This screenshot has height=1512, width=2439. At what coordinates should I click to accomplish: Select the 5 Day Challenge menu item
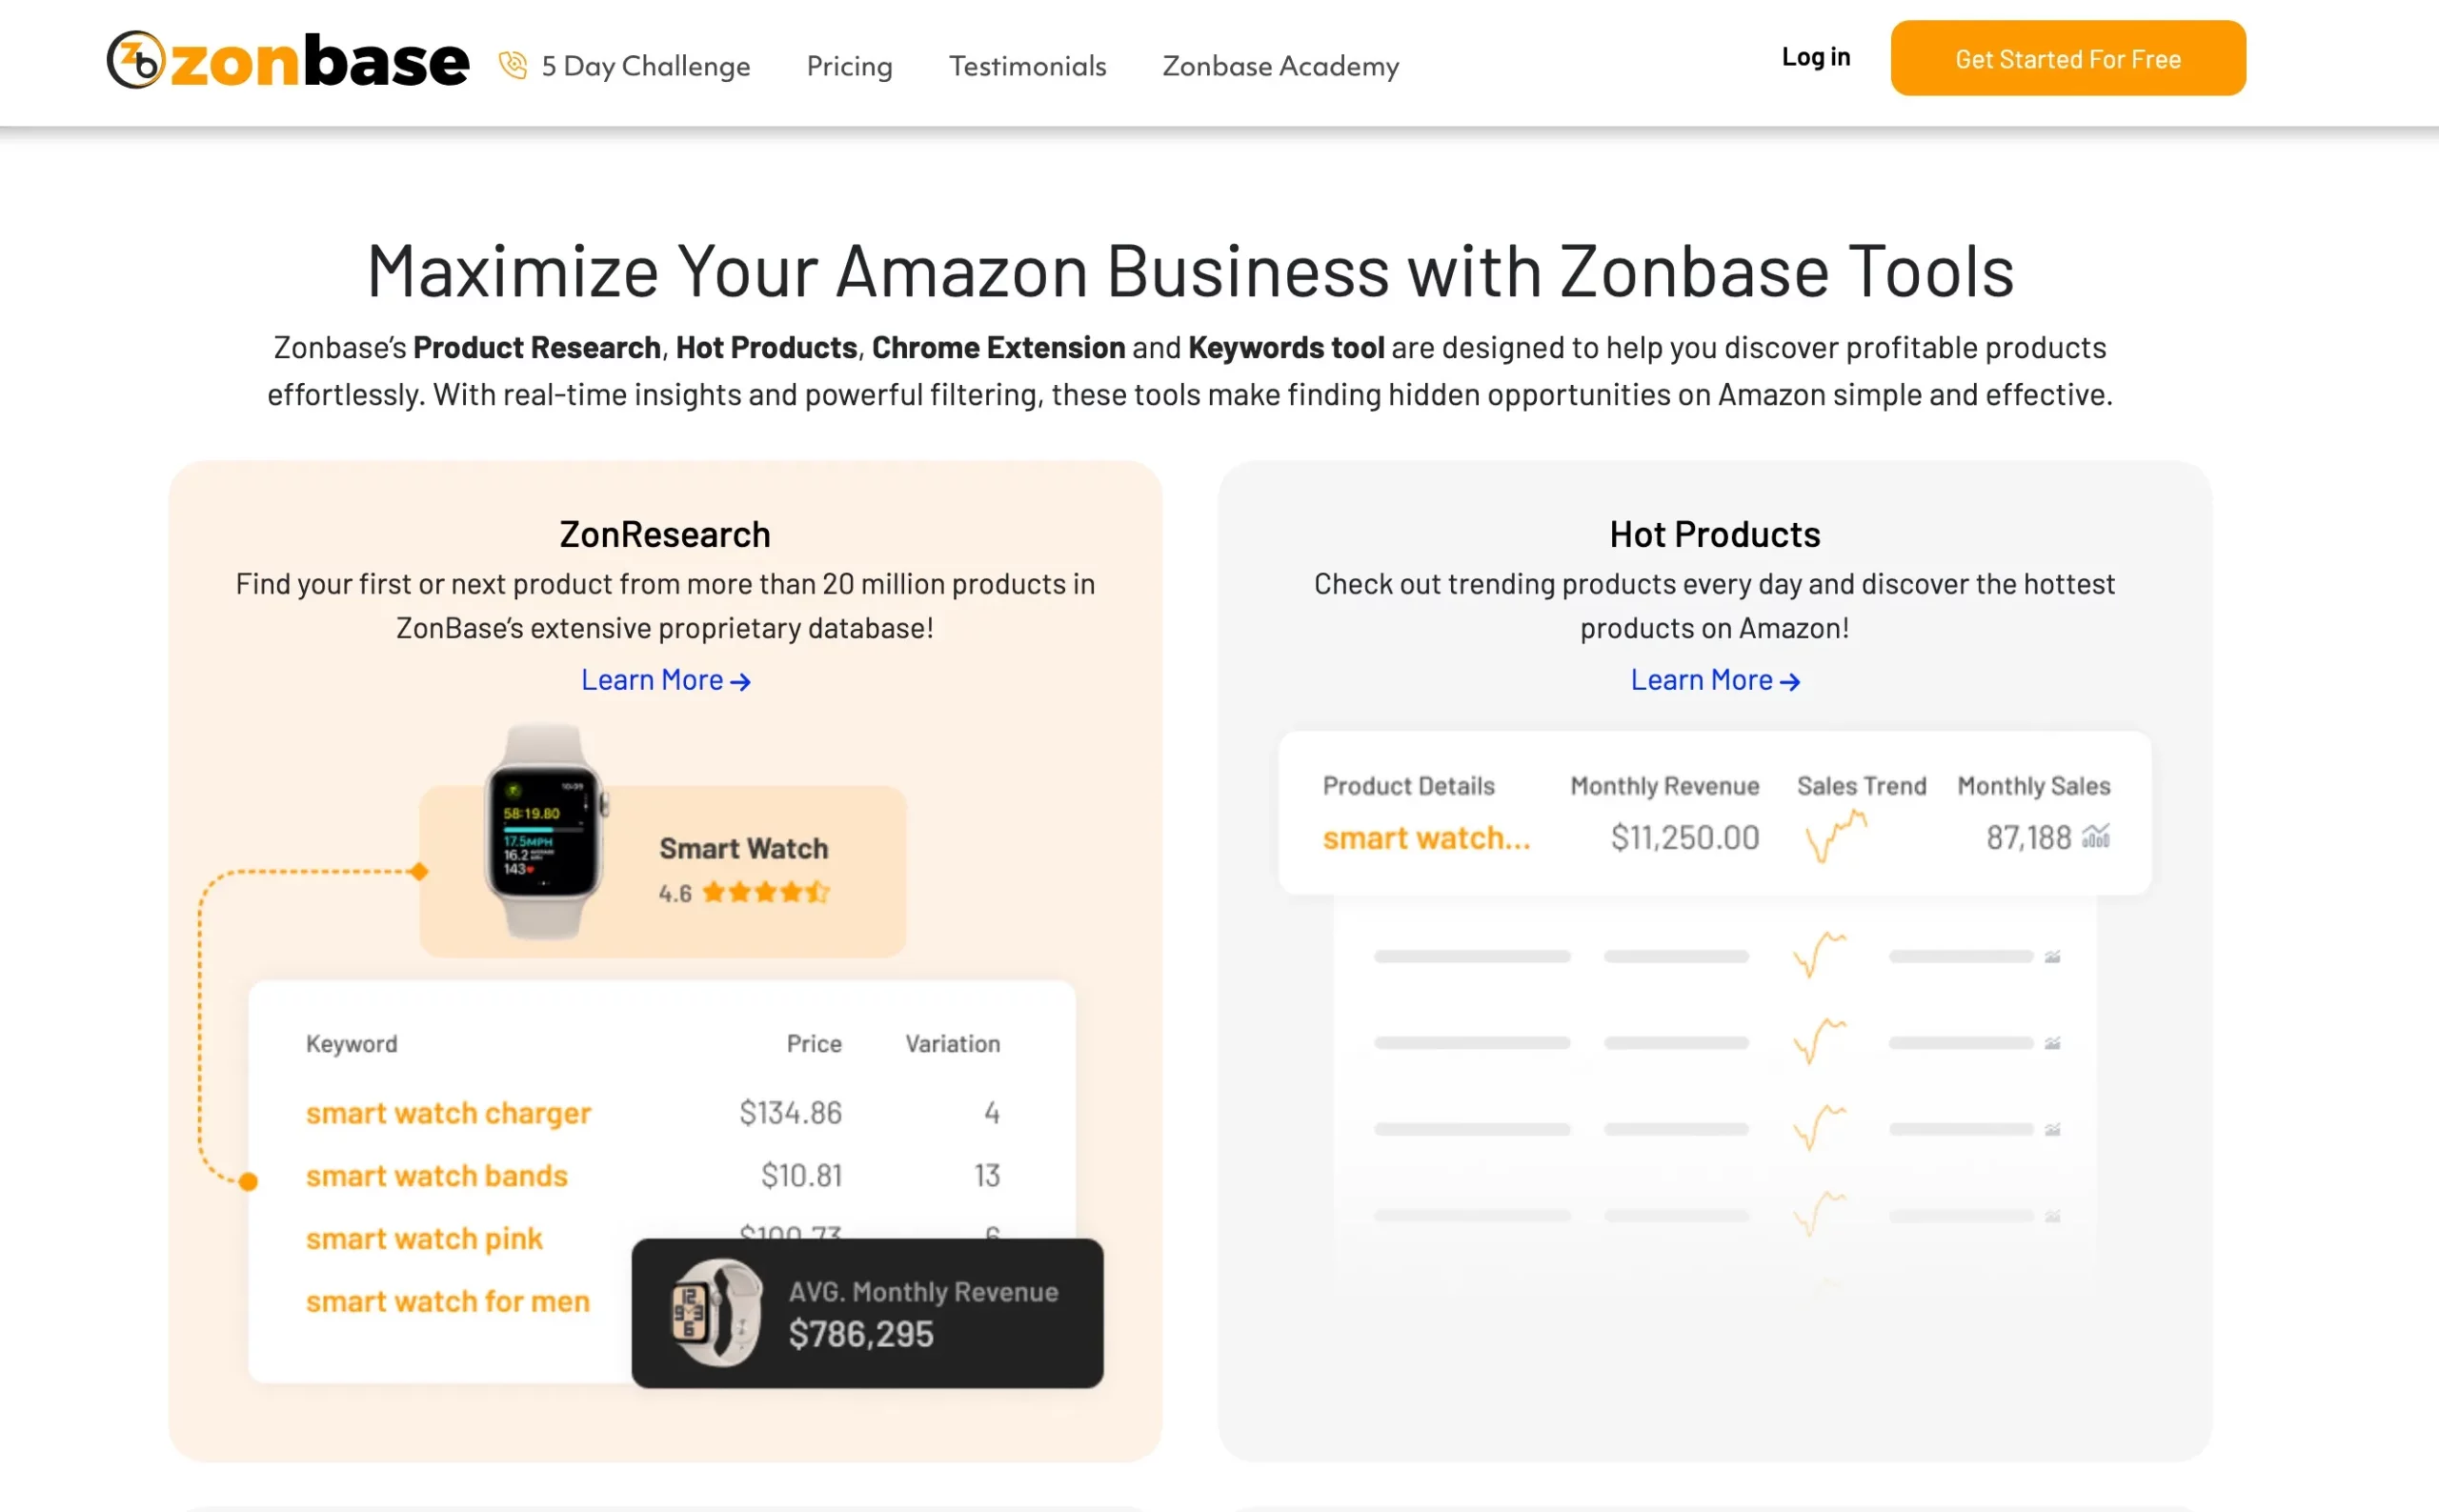645,66
